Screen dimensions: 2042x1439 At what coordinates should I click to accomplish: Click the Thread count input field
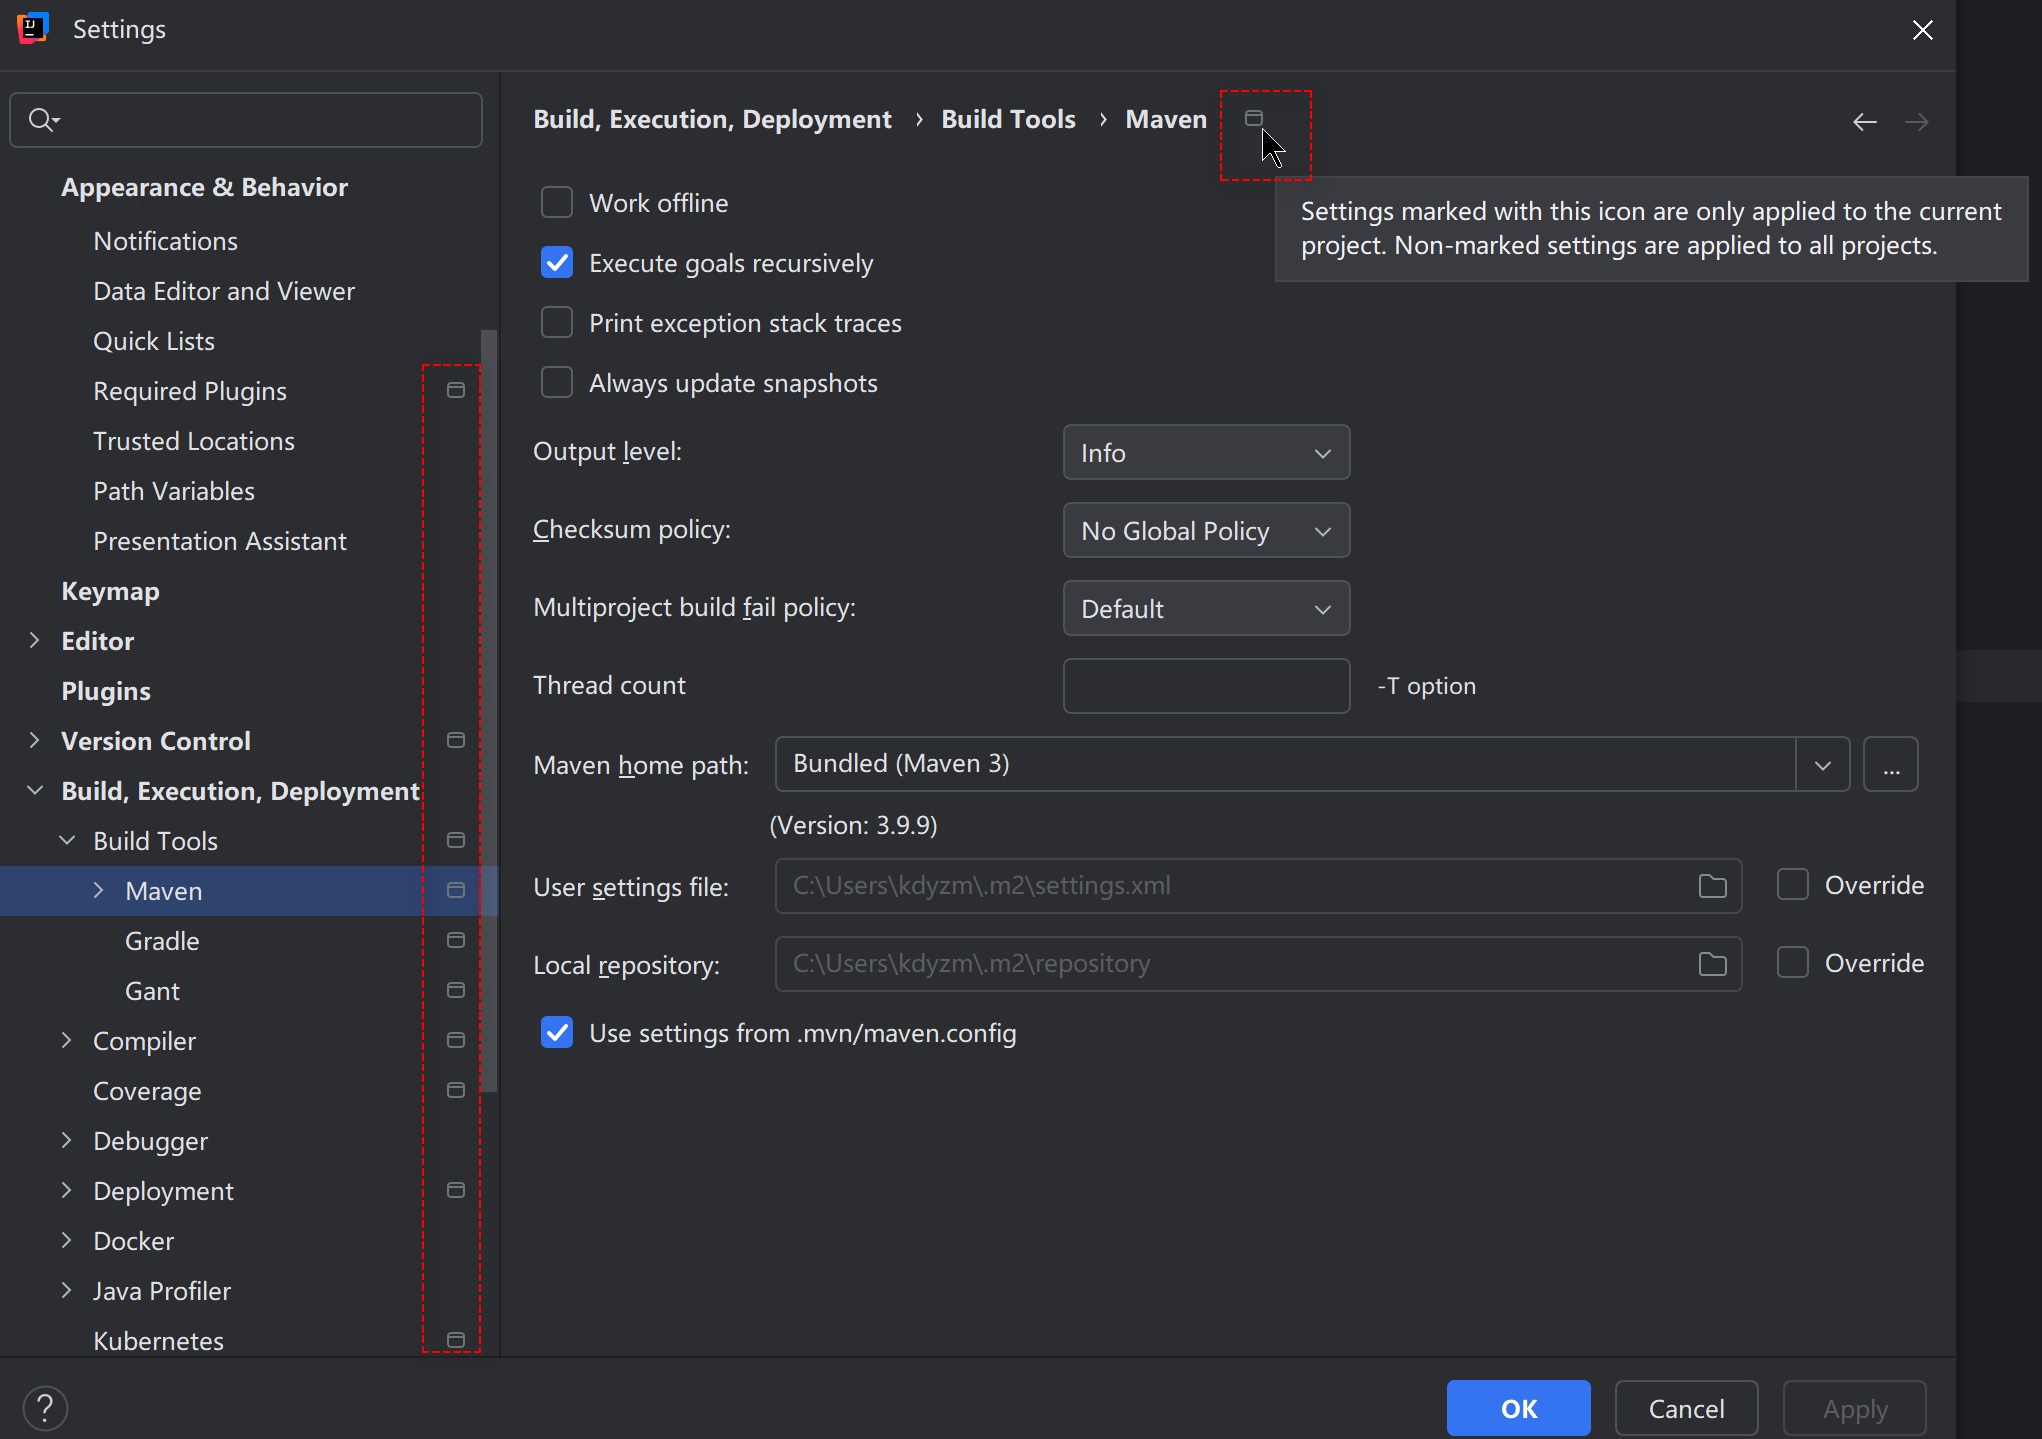(x=1206, y=686)
